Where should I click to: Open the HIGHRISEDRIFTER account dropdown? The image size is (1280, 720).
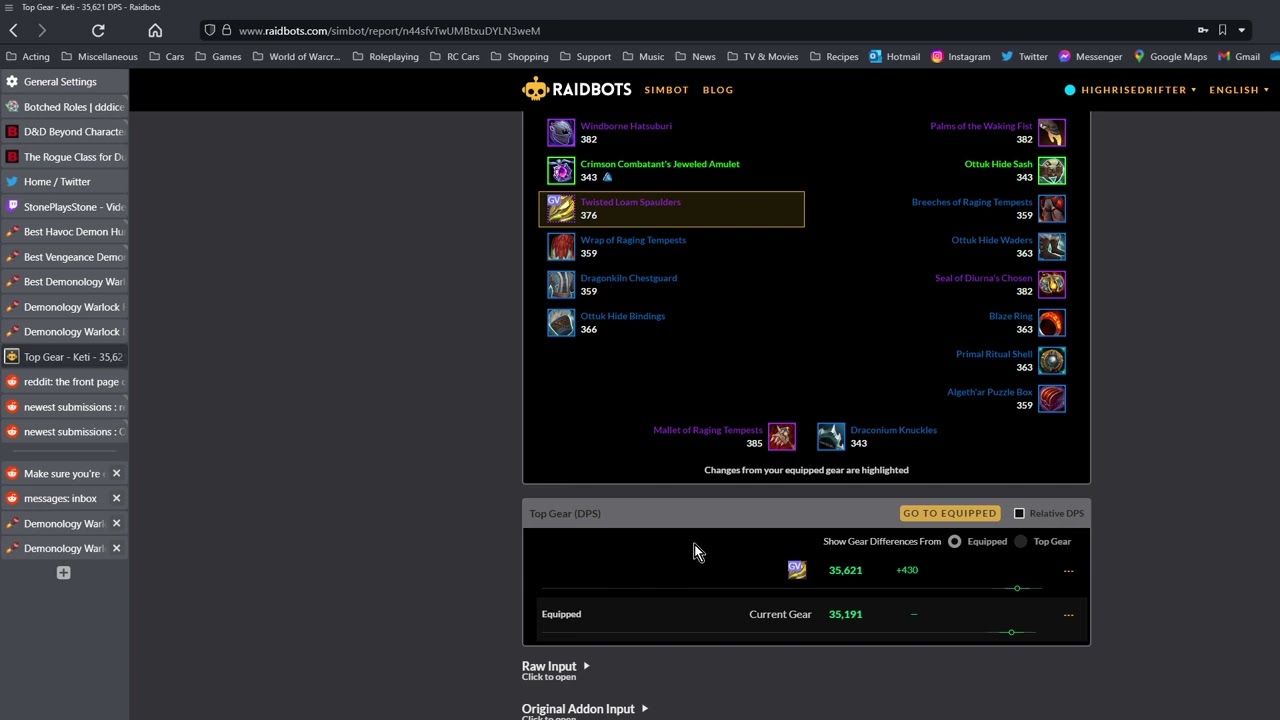(1131, 90)
